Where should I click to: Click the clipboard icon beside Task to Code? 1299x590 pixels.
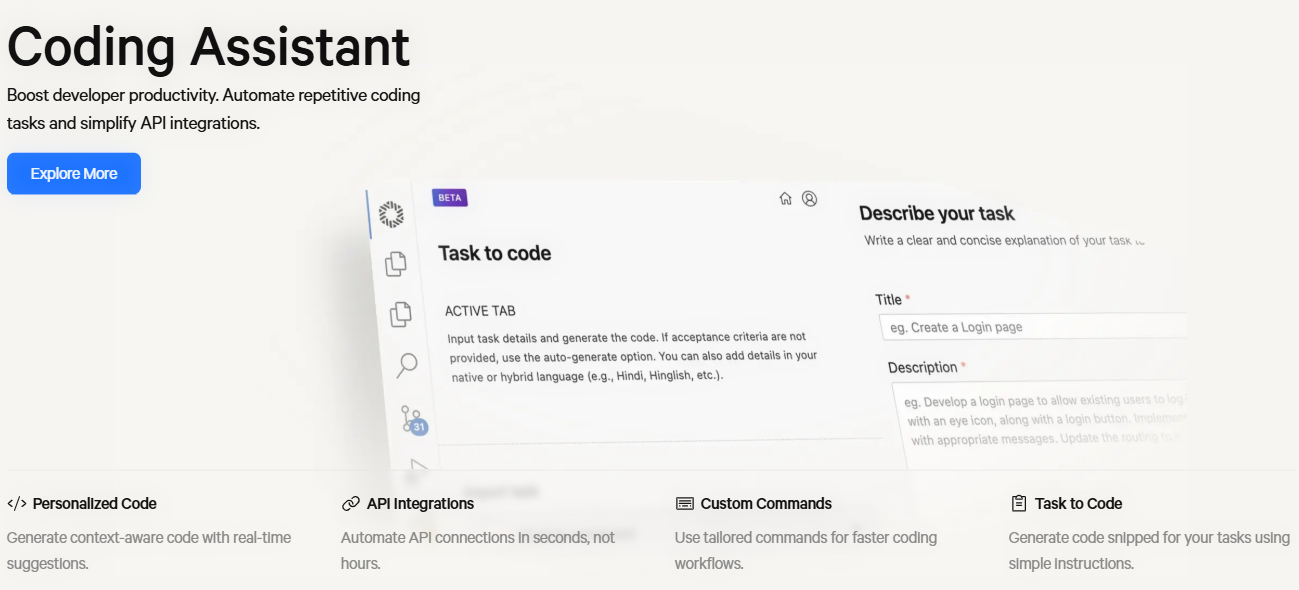(x=1019, y=504)
